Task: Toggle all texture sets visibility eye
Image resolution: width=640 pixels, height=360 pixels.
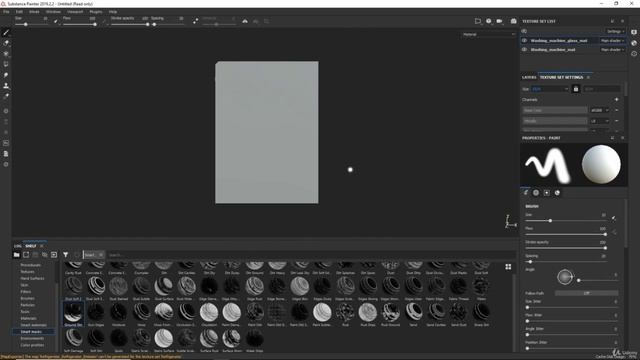Action: [x=524, y=31]
